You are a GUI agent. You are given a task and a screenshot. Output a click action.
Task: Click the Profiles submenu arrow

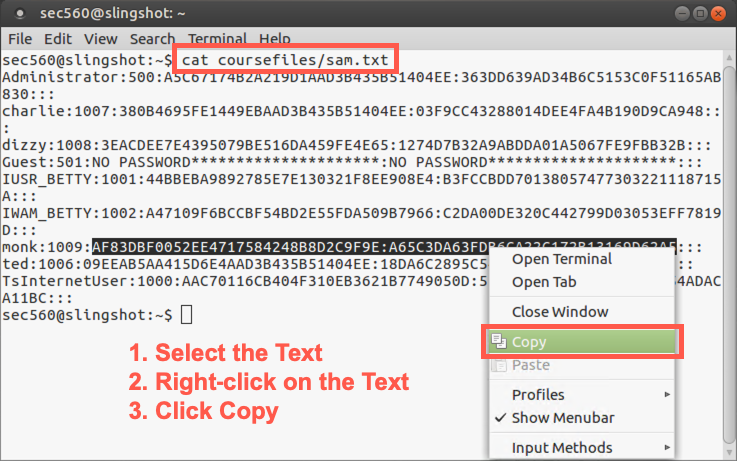point(667,394)
